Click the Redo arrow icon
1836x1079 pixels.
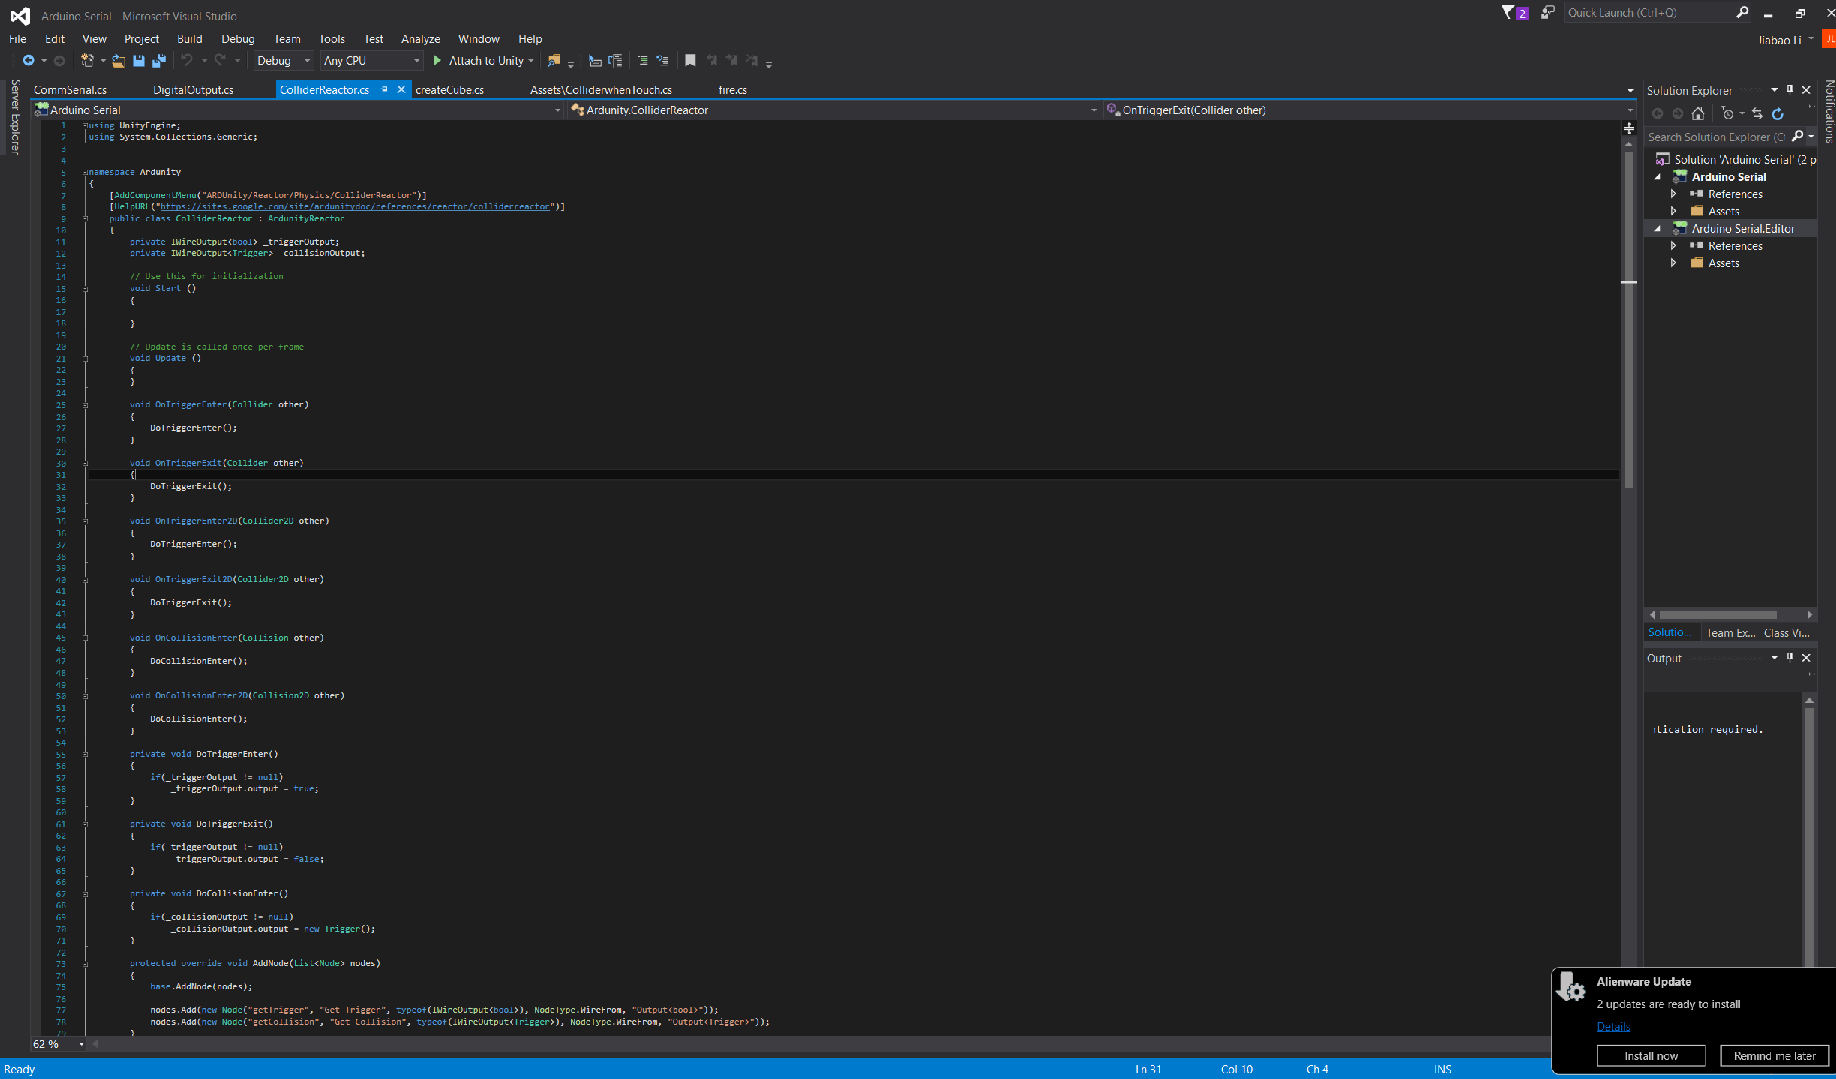pos(220,61)
